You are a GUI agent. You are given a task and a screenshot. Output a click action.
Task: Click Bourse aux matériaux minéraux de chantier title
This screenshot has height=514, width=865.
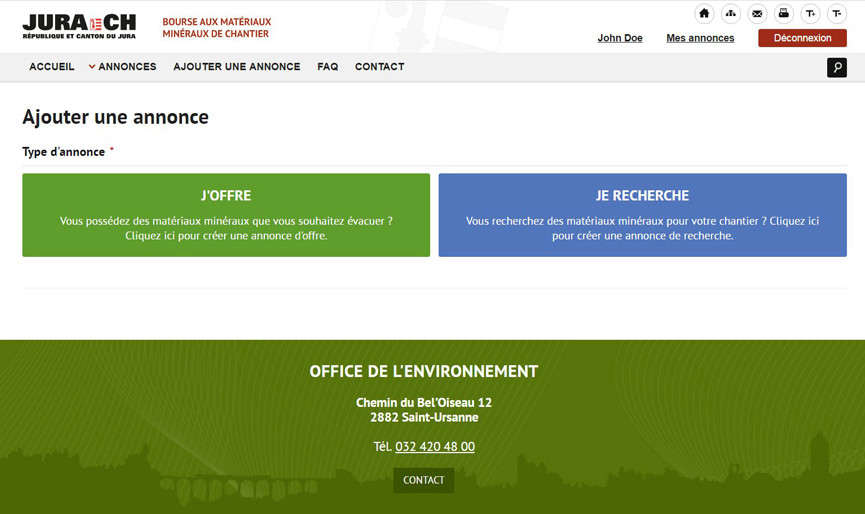tap(217, 28)
